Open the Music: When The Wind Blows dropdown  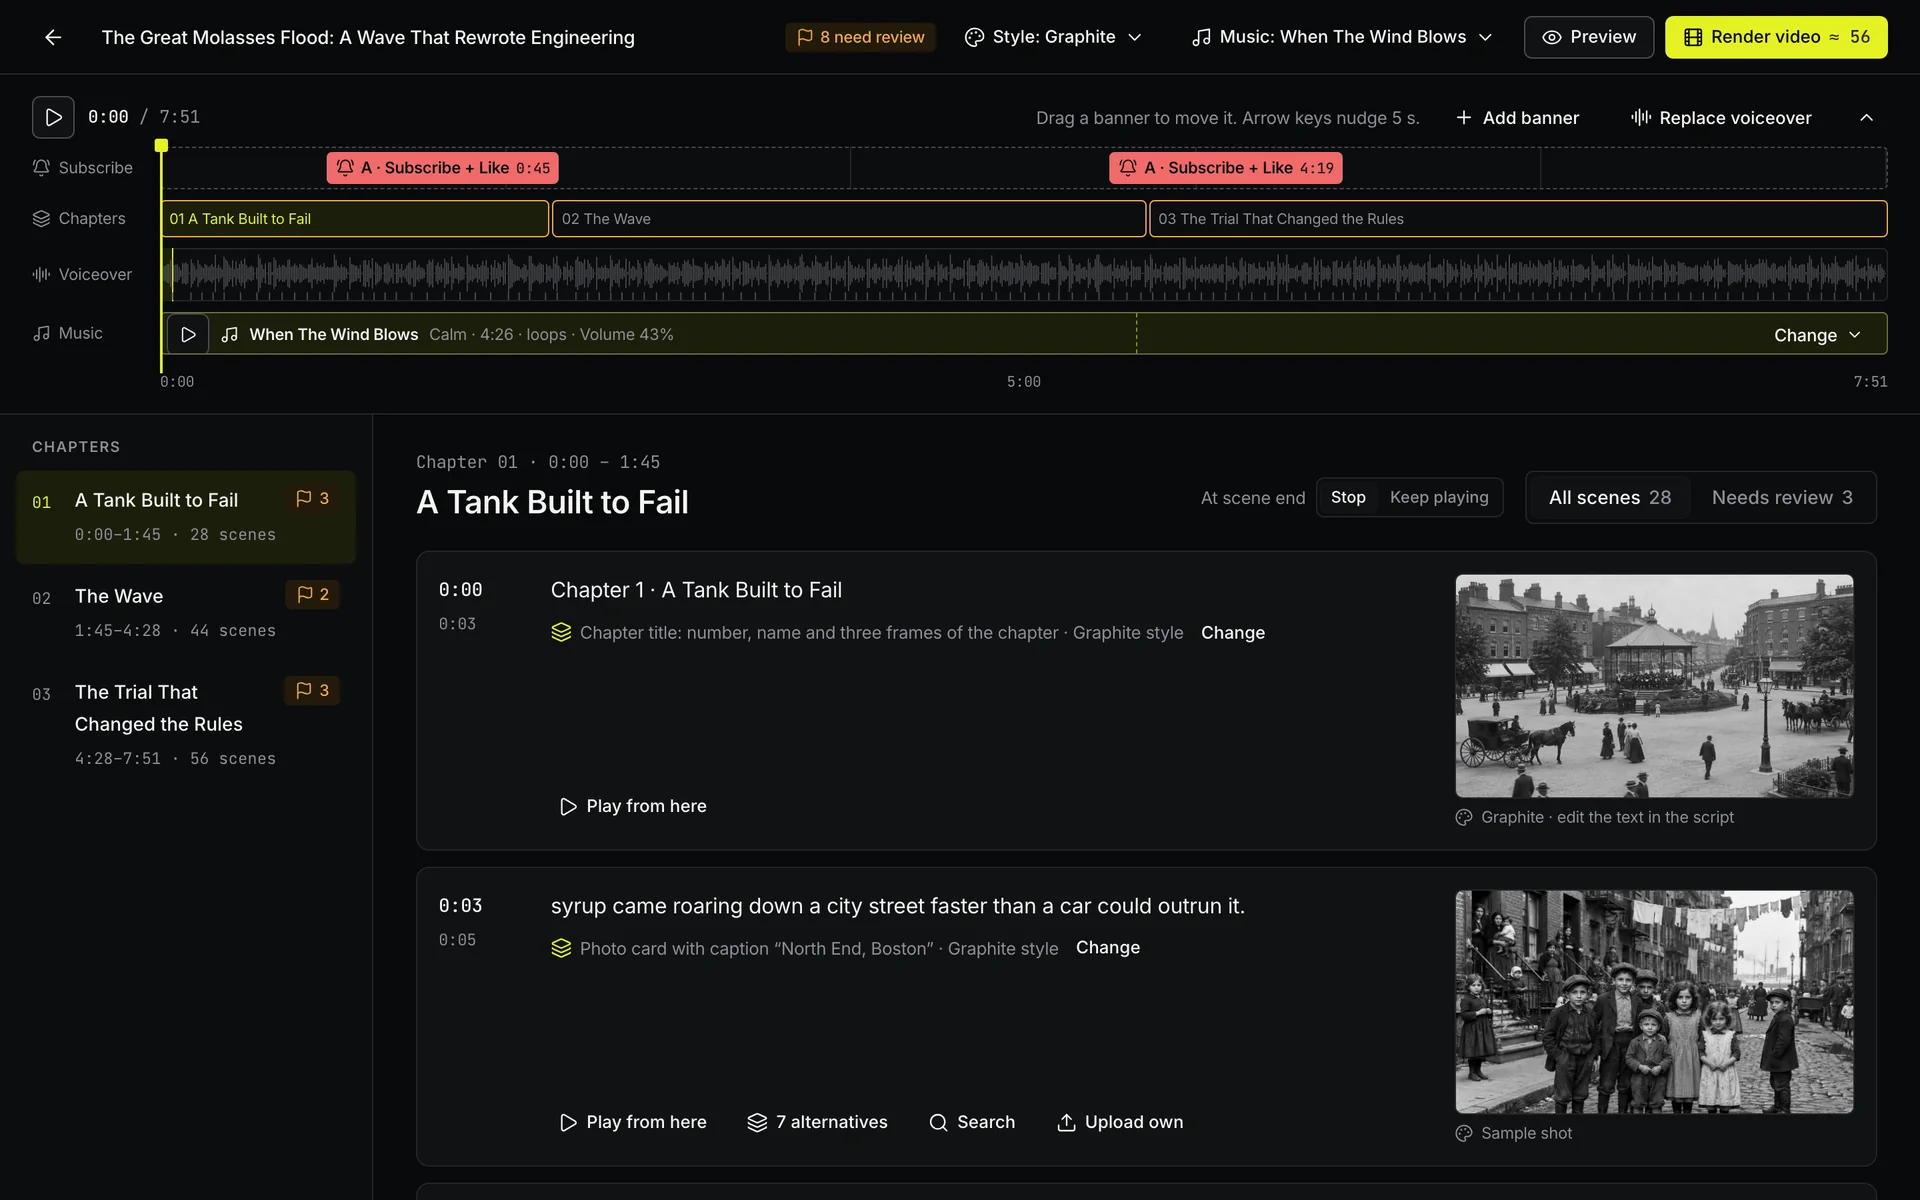click(x=1342, y=37)
